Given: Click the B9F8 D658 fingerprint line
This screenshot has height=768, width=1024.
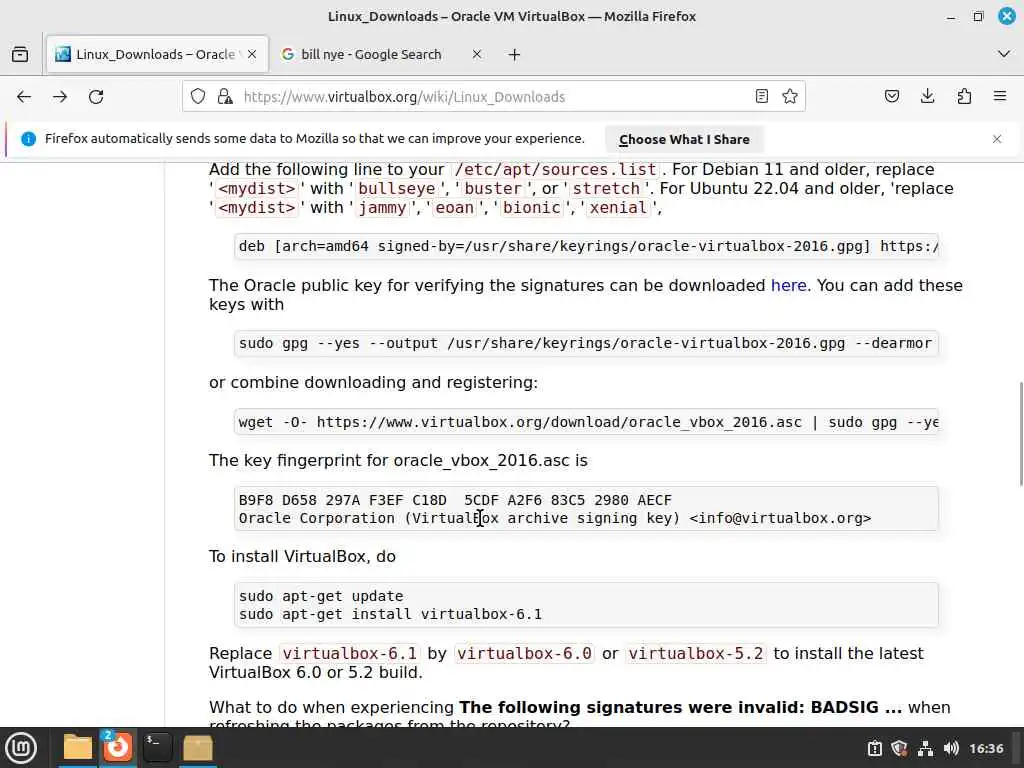Looking at the screenshot, I should [x=455, y=500].
